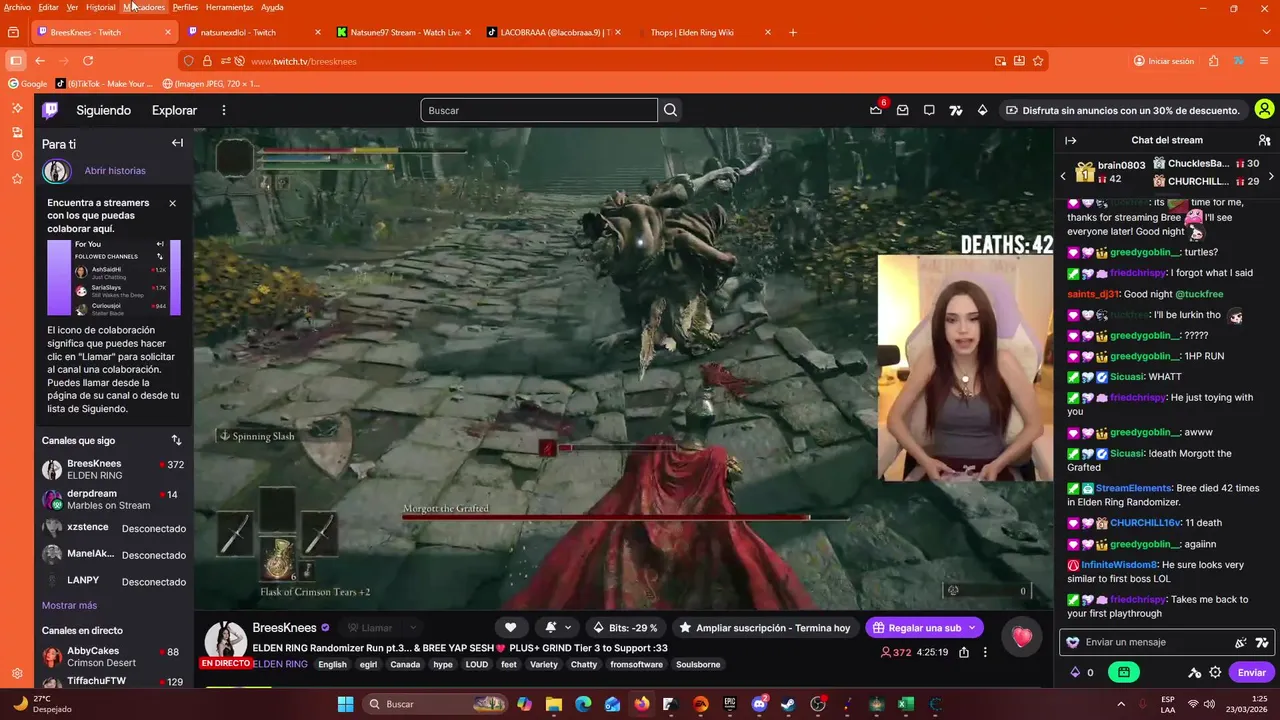Open chat settings gear

tap(1215, 672)
